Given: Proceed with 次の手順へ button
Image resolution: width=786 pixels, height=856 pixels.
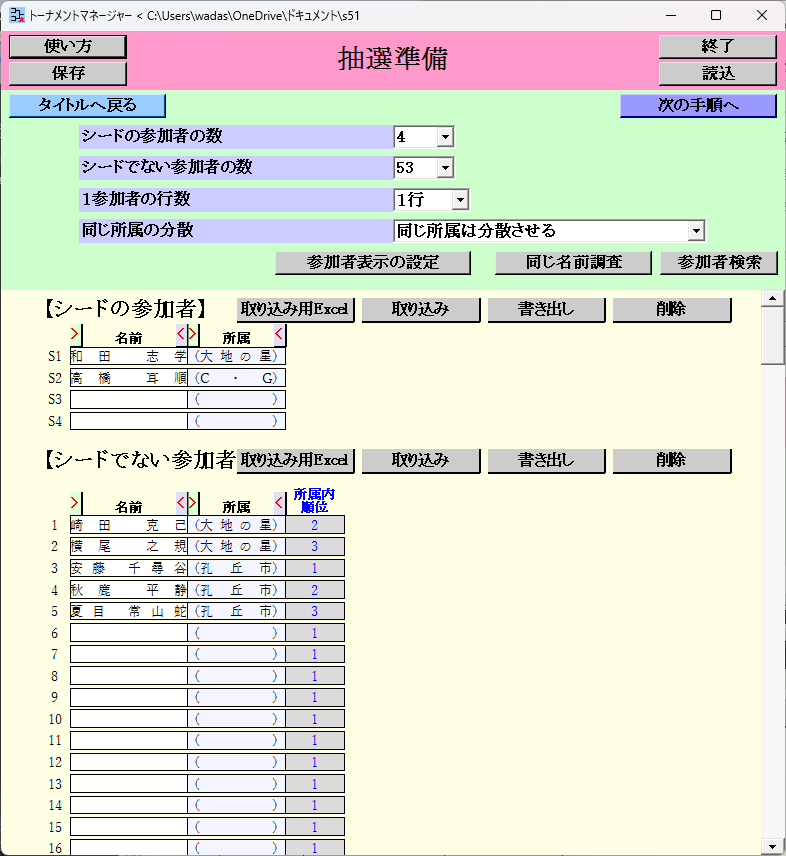Looking at the screenshot, I should [698, 105].
